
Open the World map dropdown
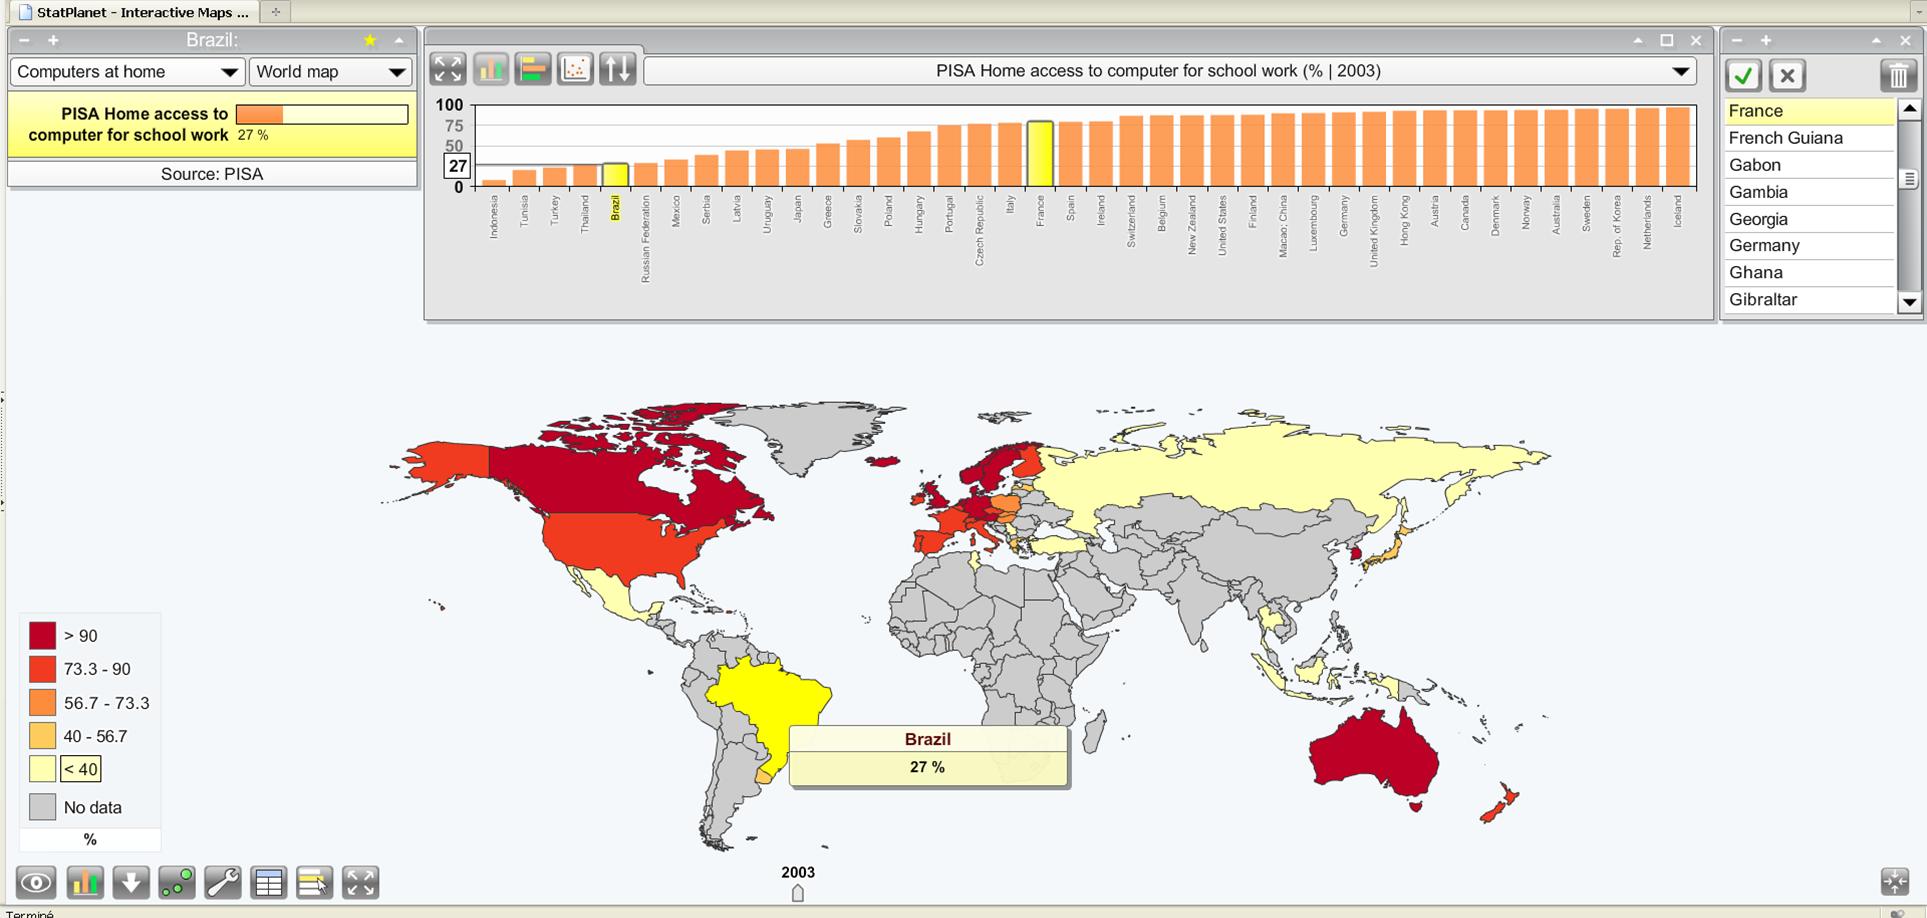329,72
